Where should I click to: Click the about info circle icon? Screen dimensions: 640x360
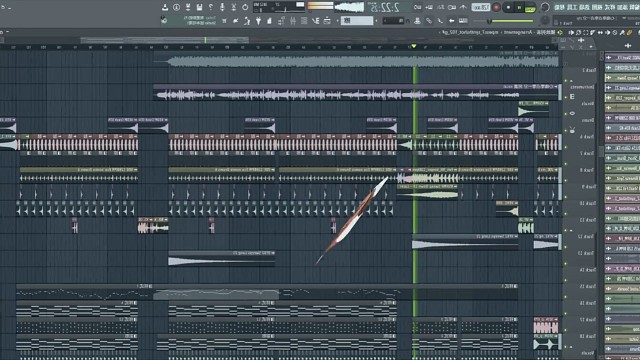click(x=176, y=7)
